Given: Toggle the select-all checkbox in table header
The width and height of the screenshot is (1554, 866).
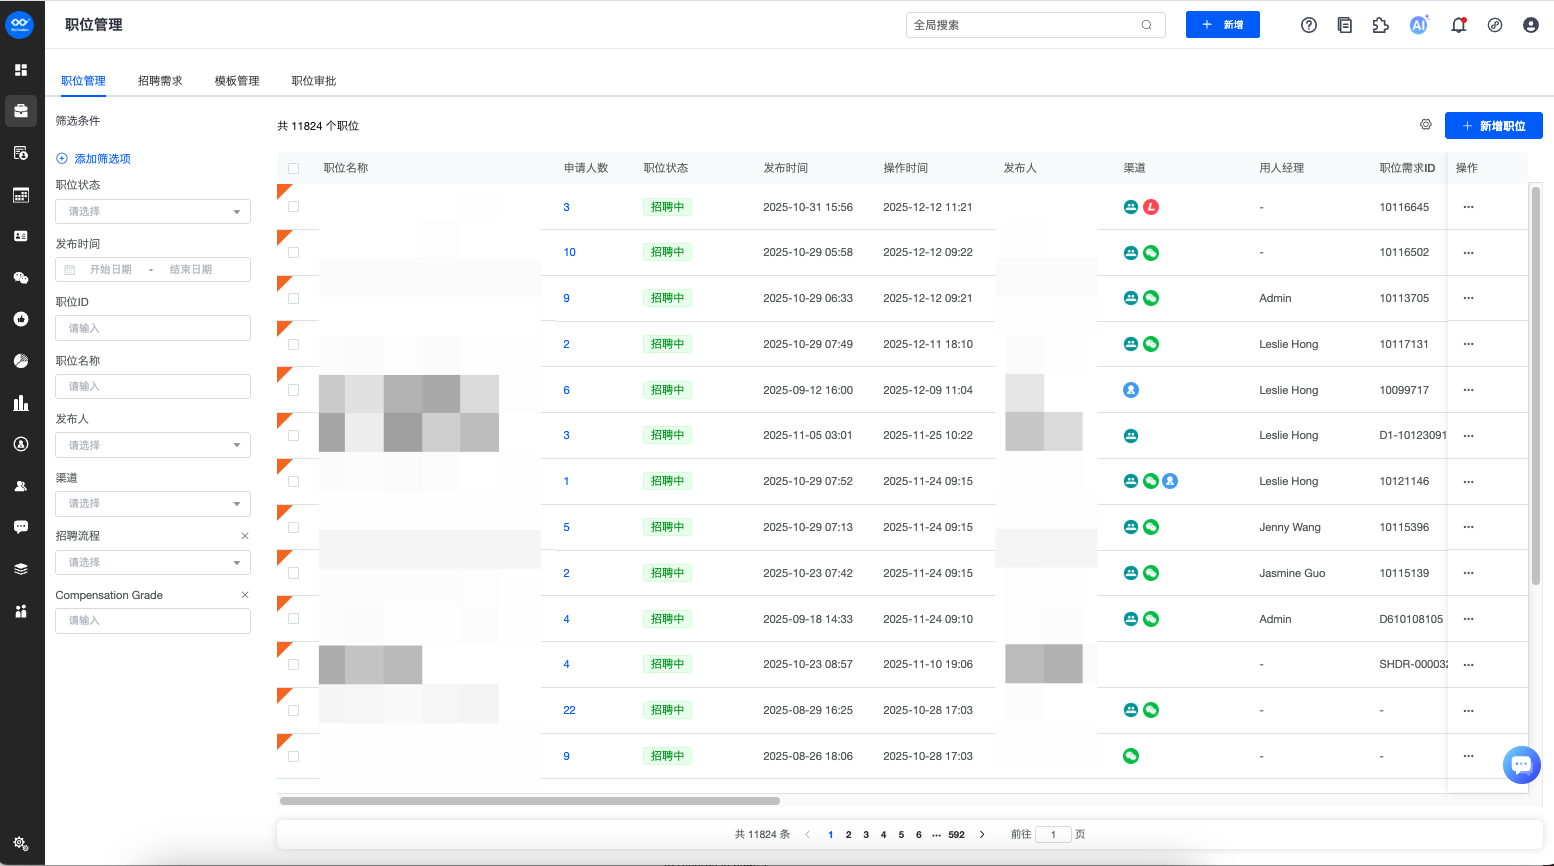Looking at the screenshot, I should click(293, 168).
